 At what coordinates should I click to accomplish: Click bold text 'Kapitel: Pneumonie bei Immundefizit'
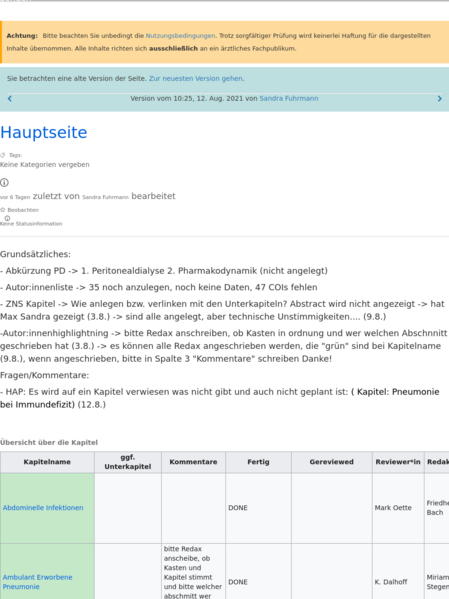coord(220,398)
